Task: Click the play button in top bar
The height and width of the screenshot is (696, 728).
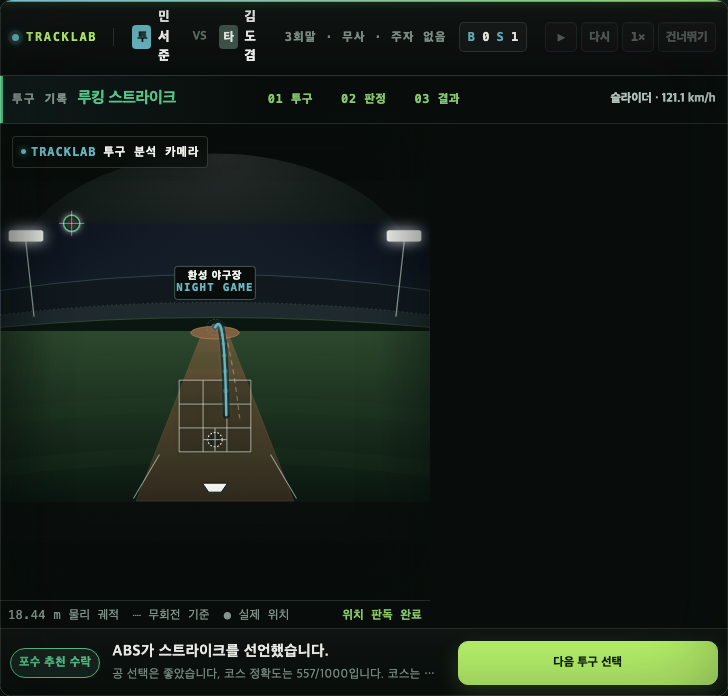Action: pyautogui.click(x=560, y=37)
